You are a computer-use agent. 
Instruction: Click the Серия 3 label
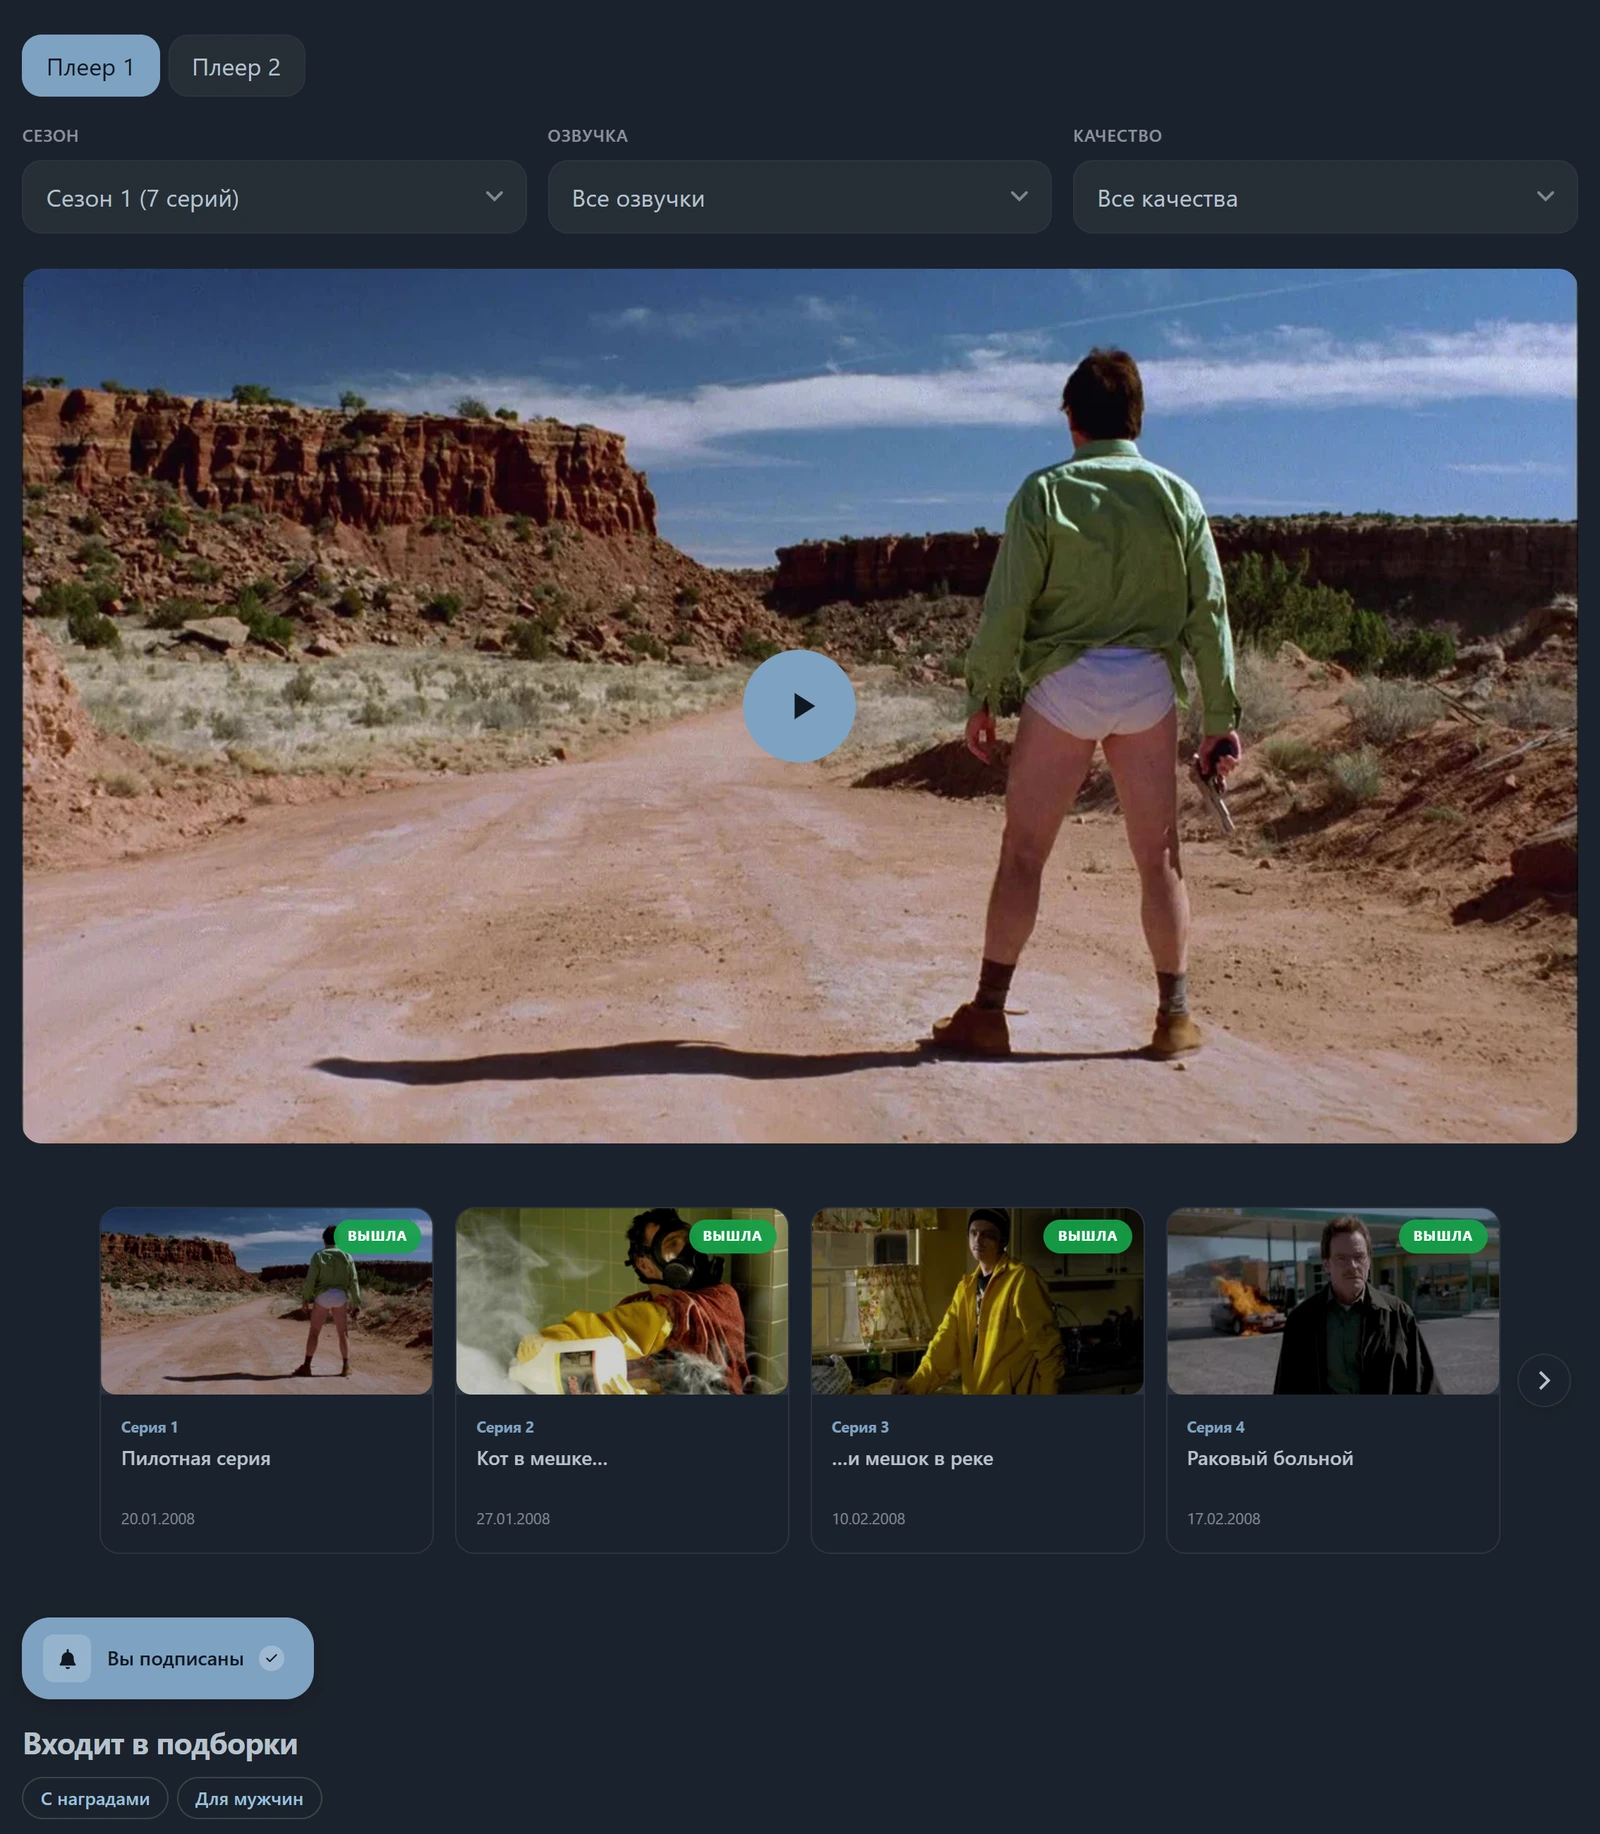(x=860, y=1427)
